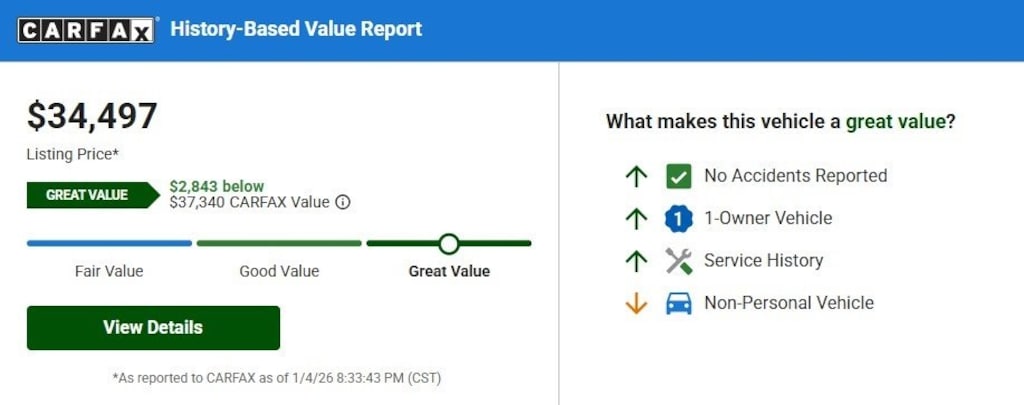This screenshot has height=405, width=1024.
Task: Click the $2,843 below text
Action: [217, 186]
